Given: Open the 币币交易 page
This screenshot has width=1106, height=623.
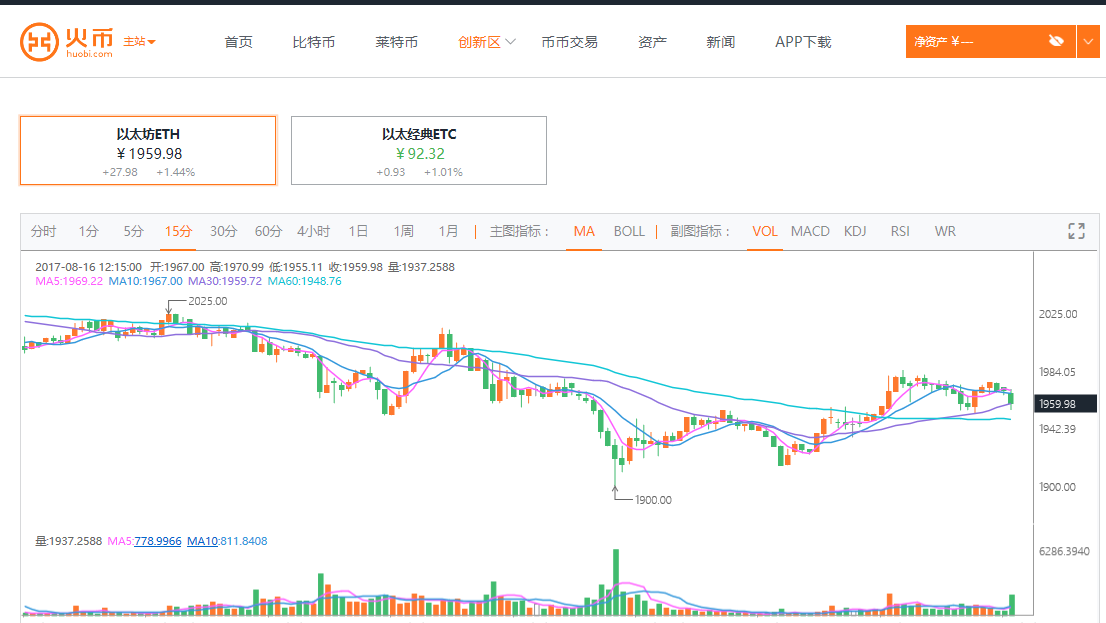Looking at the screenshot, I should click(569, 42).
